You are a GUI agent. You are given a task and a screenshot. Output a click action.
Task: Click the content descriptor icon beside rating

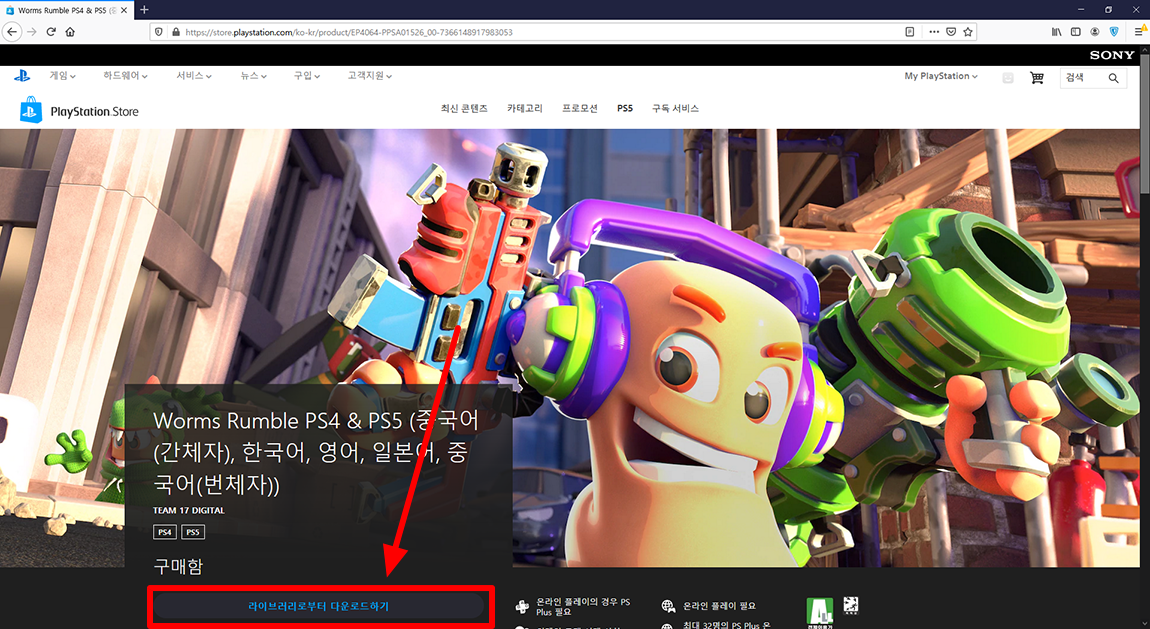click(851, 605)
